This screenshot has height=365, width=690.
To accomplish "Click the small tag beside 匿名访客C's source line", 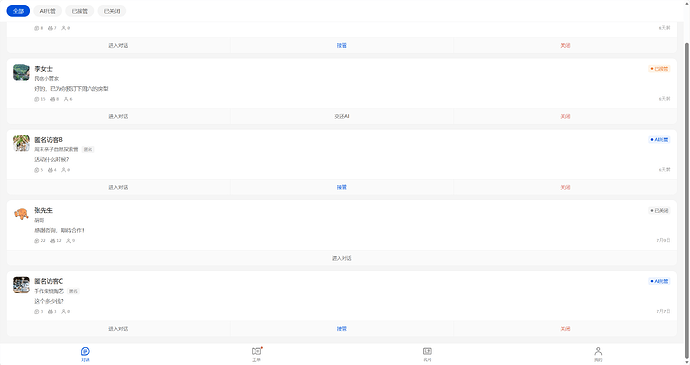I will coord(73,291).
